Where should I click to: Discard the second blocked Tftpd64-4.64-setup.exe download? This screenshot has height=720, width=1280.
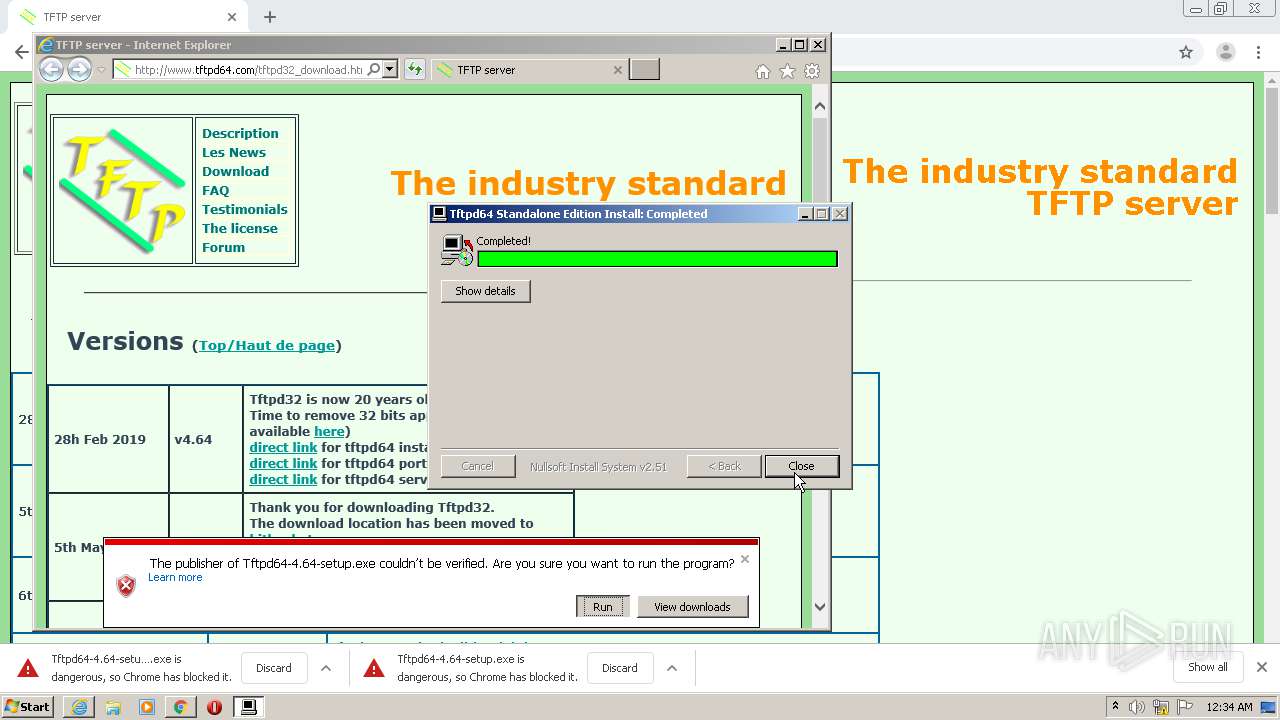click(x=620, y=668)
